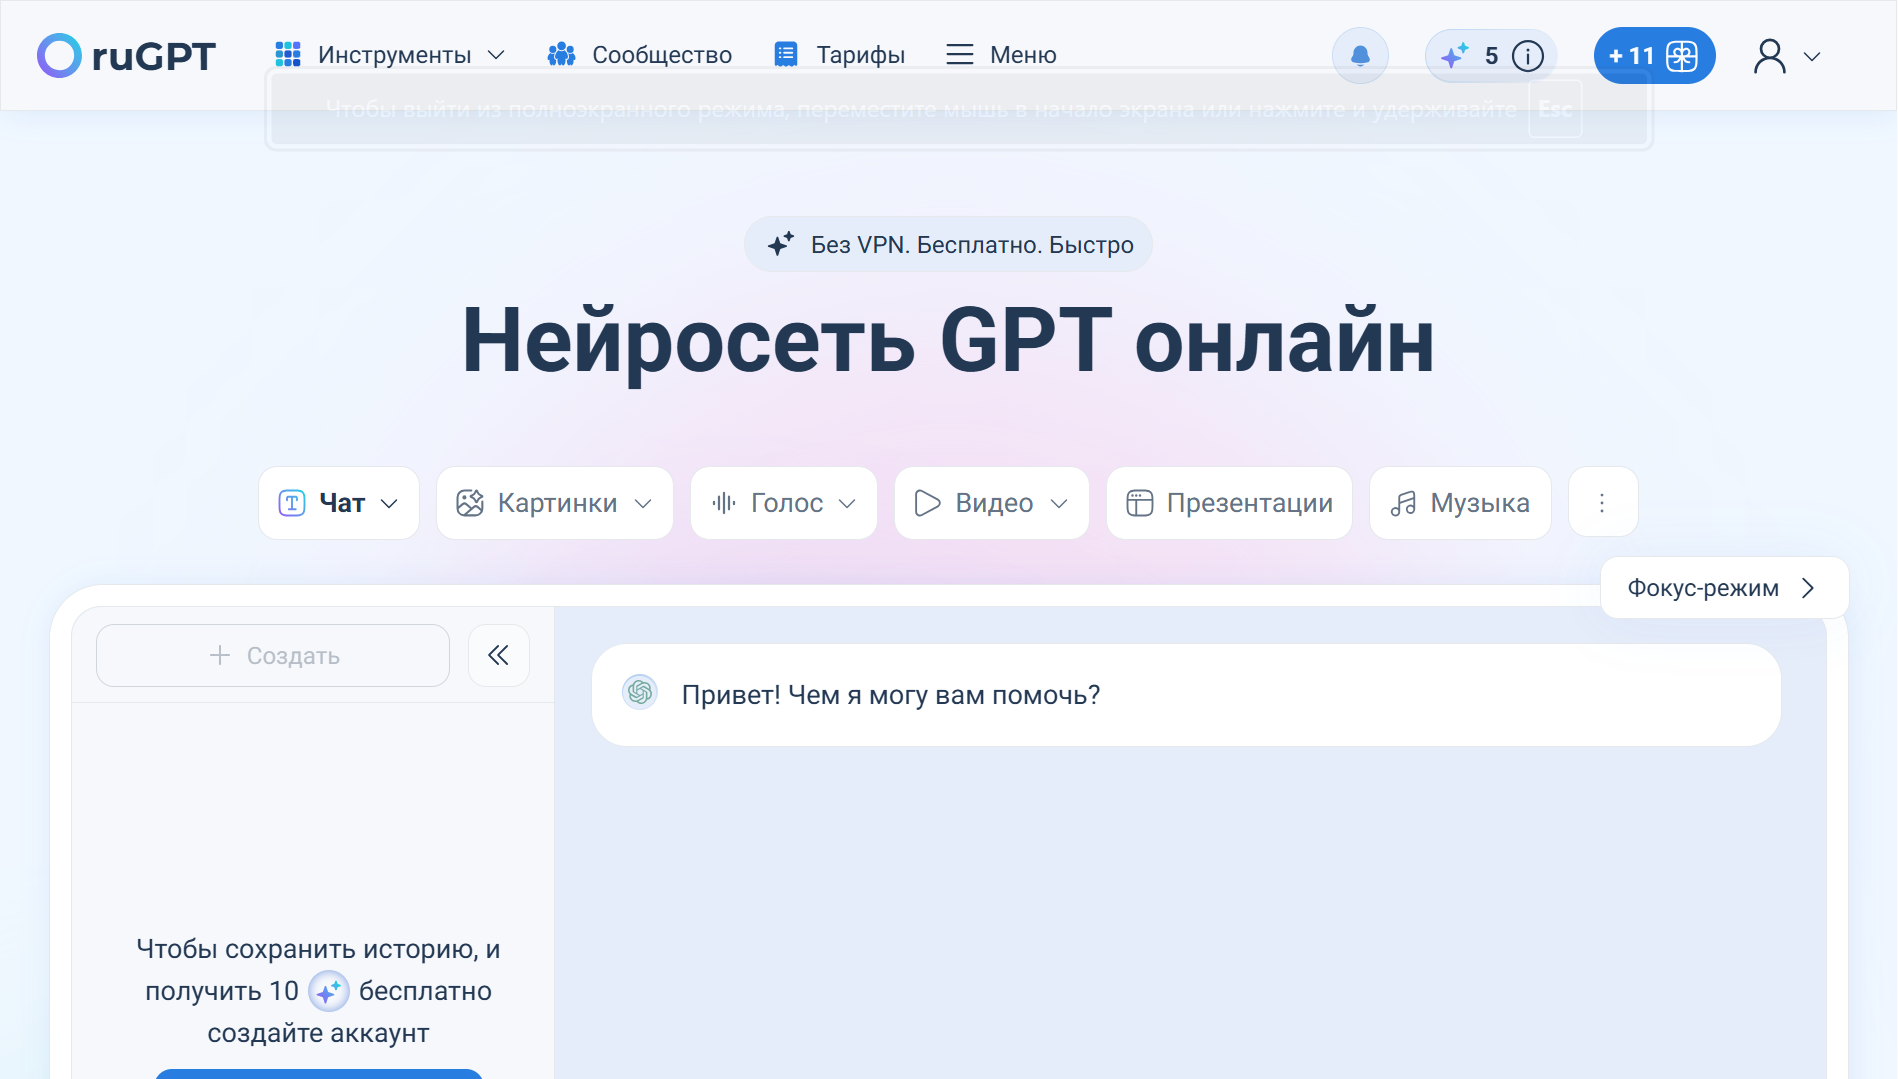Screen dimensions: 1898x1079
Task: Click the Создать new chat button
Action: coord(273,656)
